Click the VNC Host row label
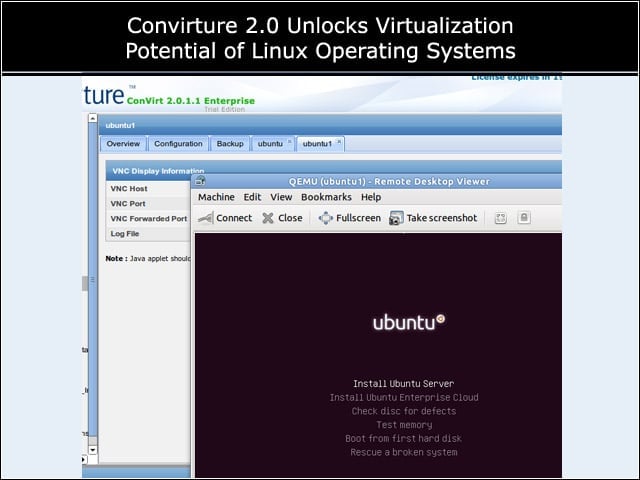The height and width of the screenshot is (480, 640). click(129, 189)
